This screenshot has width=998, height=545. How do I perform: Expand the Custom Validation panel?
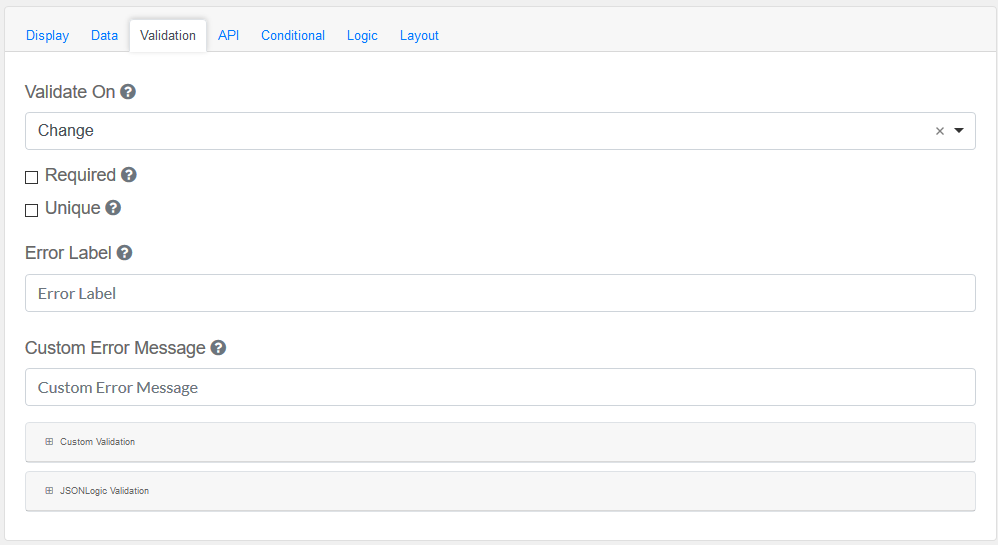[97, 441]
